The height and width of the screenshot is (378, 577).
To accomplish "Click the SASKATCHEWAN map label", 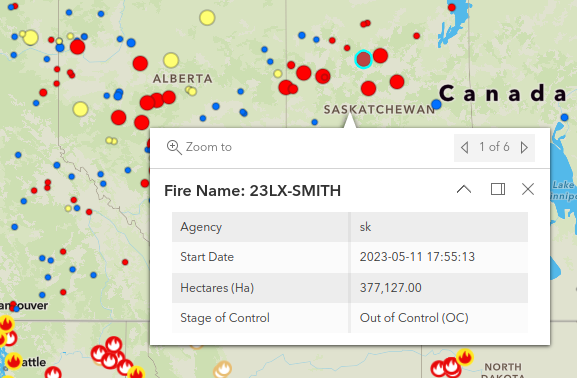I will (x=379, y=109).
